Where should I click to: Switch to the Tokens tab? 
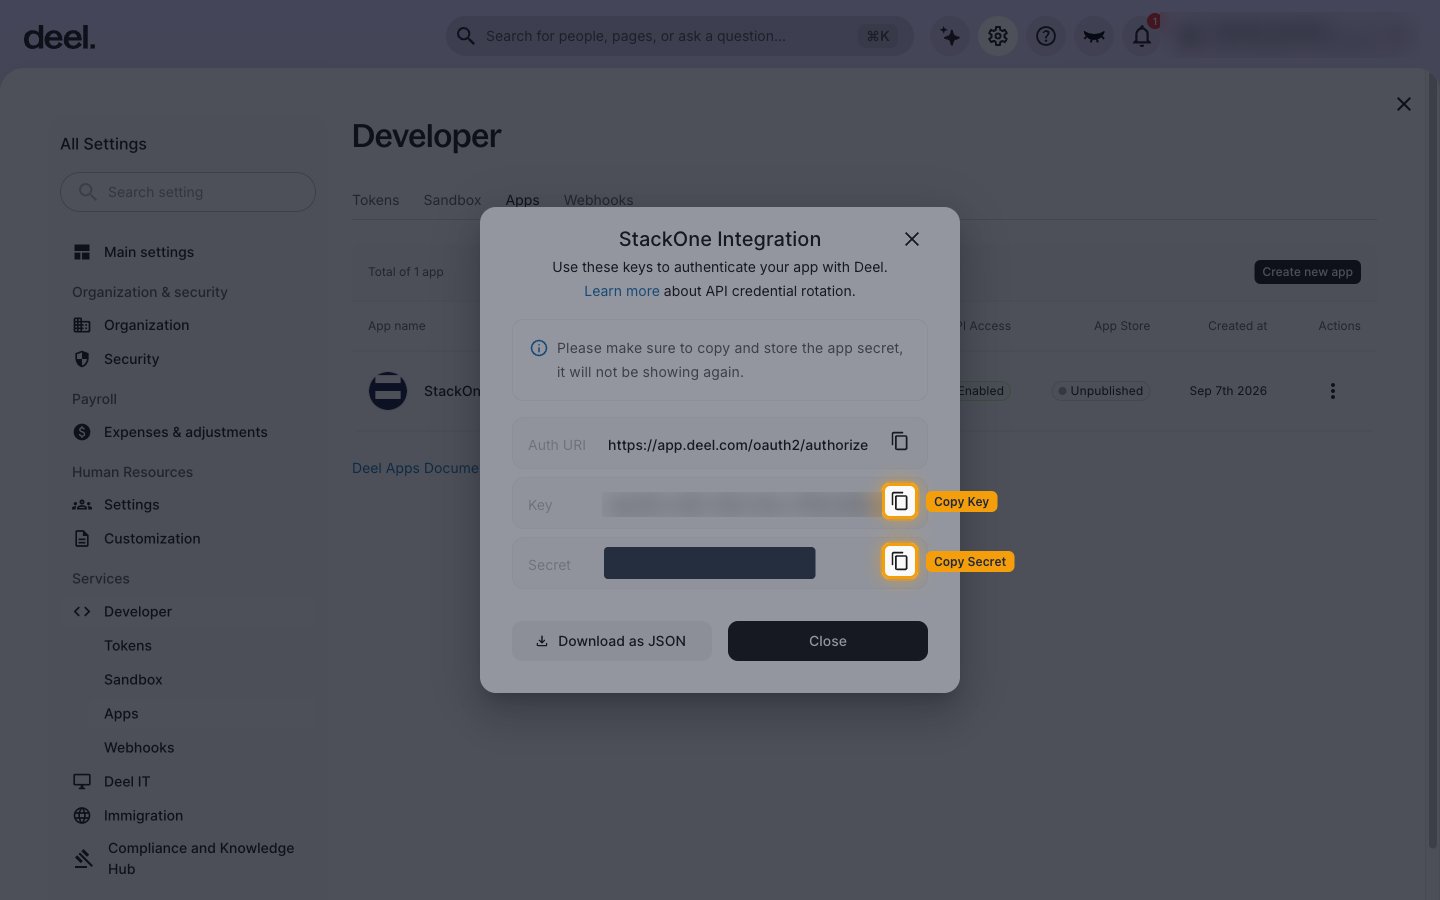pyautogui.click(x=375, y=200)
